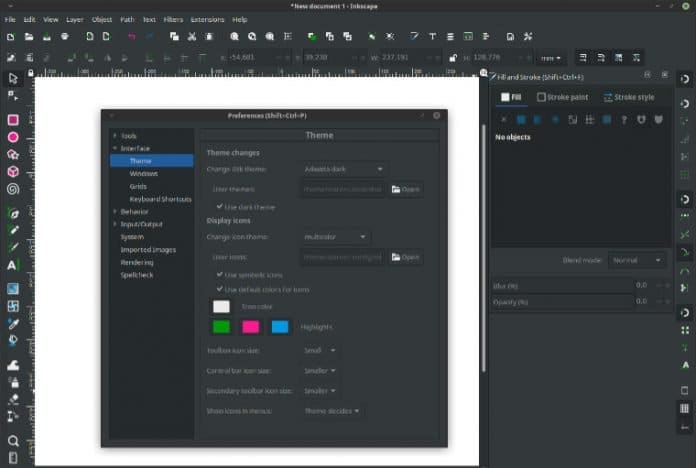This screenshot has width=696, height=468.
Task: Click Open button beside User themes
Action: [405, 189]
